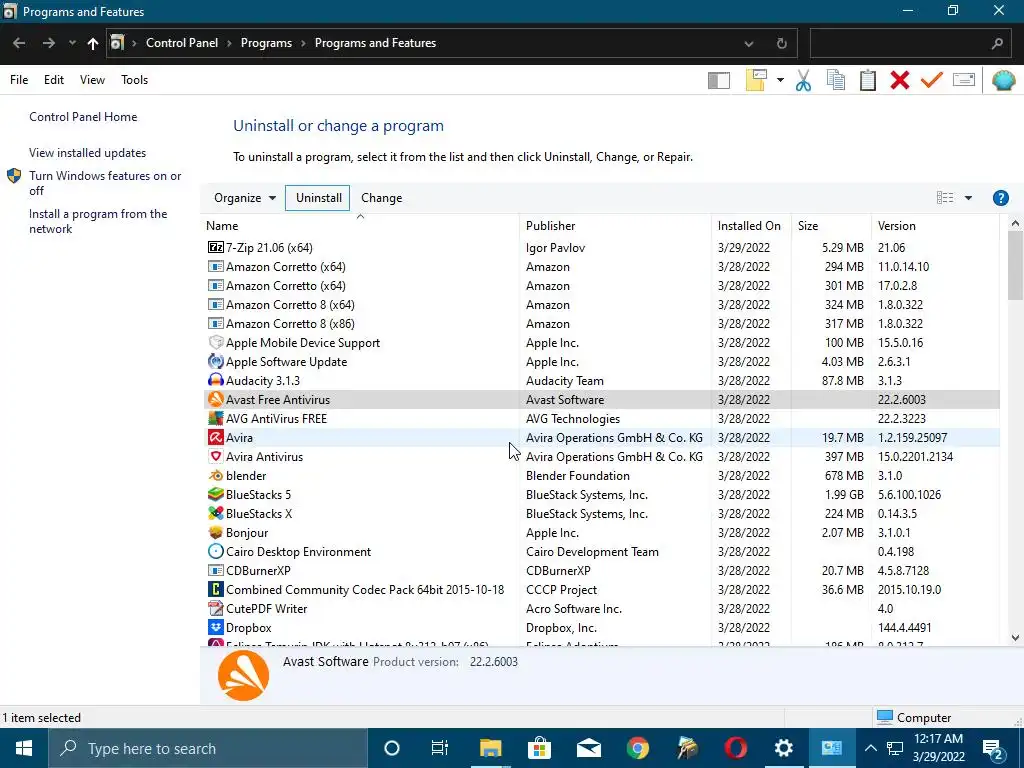Select AVG AntiVirus FREE entry

coord(601,419)
